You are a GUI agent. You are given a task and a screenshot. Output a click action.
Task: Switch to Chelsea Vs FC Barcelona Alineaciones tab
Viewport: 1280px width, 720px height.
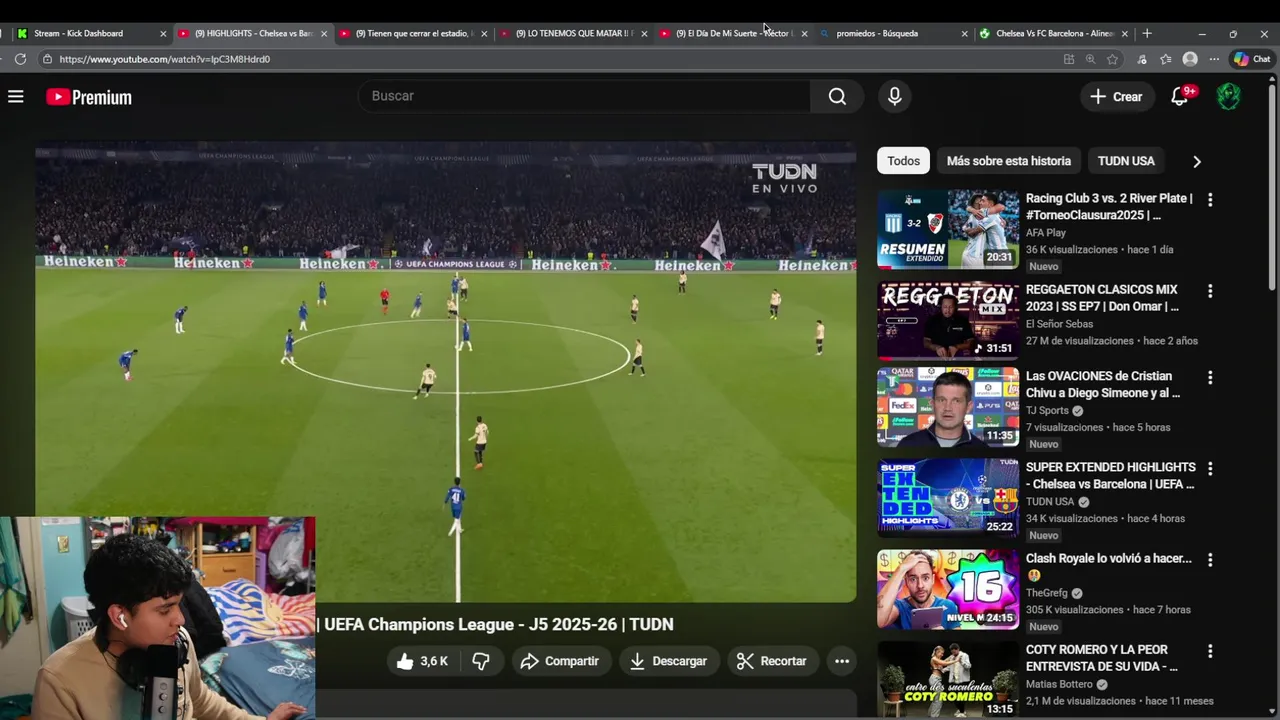point(1053,33)
